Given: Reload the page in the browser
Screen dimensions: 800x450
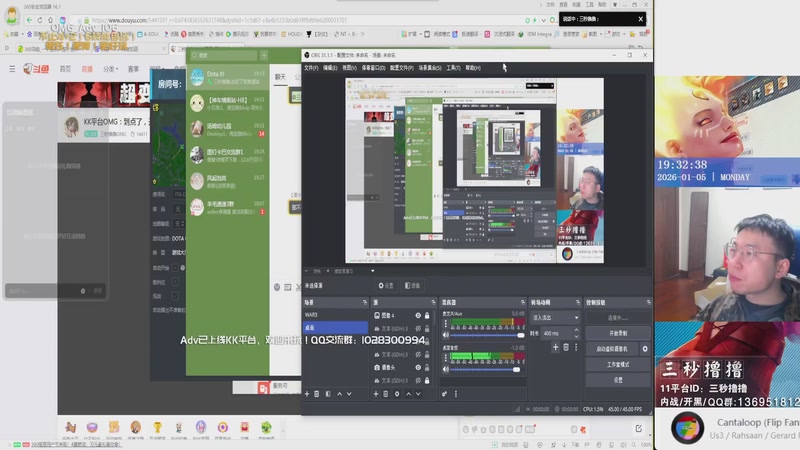Looking at the screenshot, I should click(x=39, y=20).
